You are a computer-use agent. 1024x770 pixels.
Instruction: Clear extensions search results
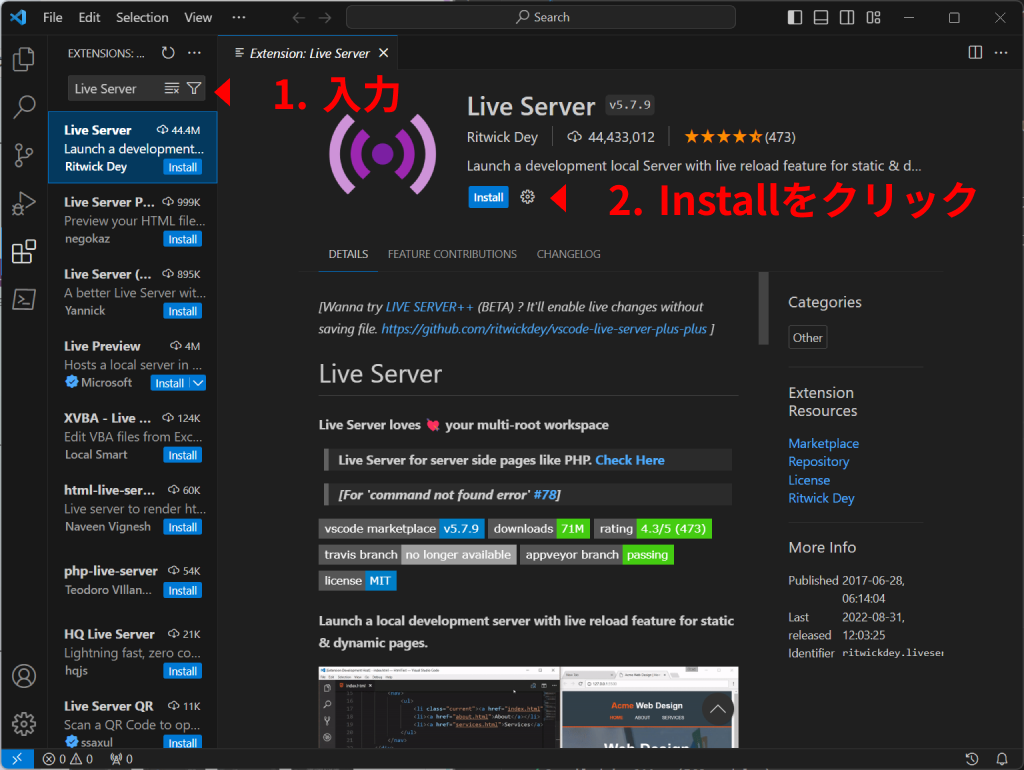(172, 88)
